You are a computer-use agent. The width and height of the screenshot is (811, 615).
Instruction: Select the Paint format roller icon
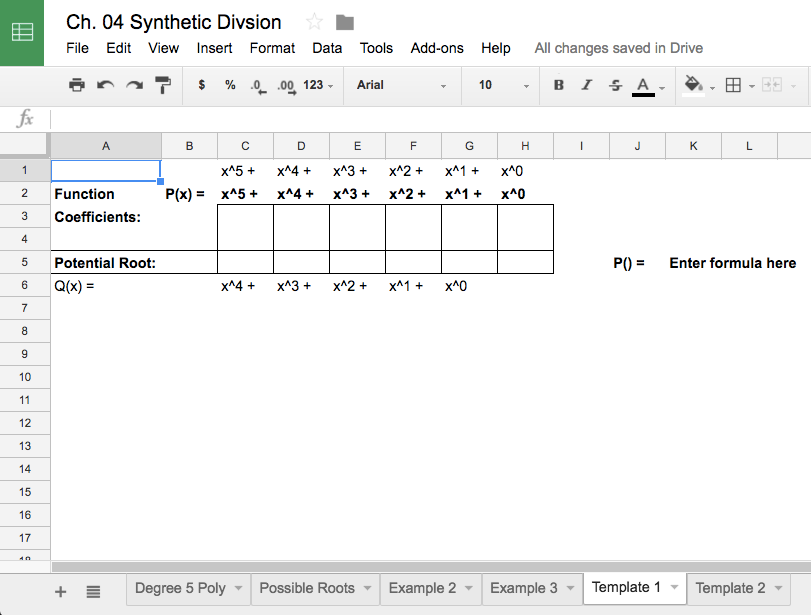pos(163,85)
